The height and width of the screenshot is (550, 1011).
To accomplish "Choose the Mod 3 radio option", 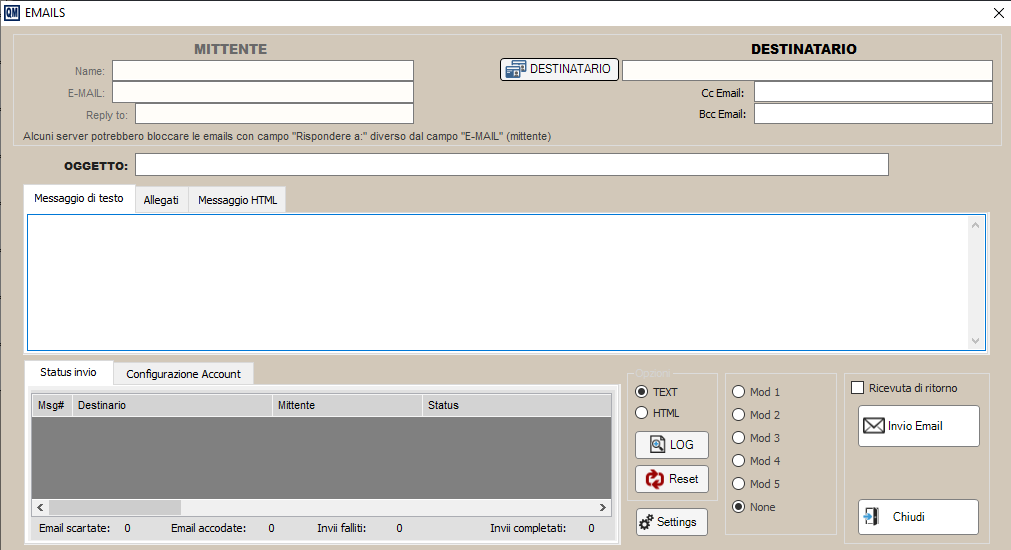I will tap(739, 438).
